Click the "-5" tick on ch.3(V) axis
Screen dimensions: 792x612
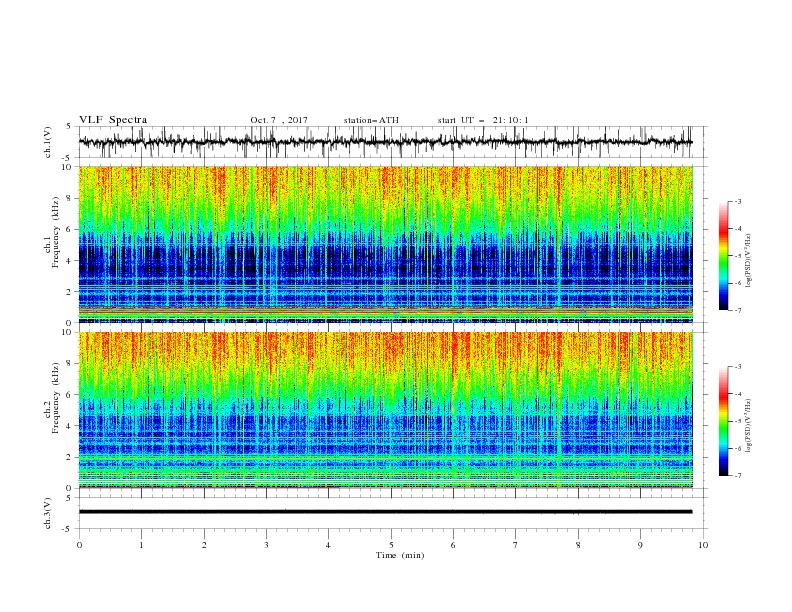click(x=68, y=529)
